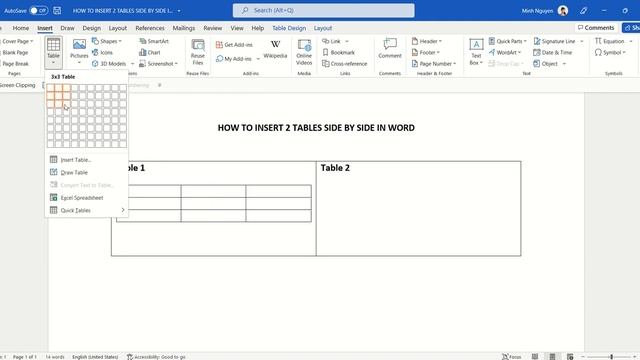Insert Online Videos
The width and height of the screenshot is (640, 360).
[x=304, y=52]
